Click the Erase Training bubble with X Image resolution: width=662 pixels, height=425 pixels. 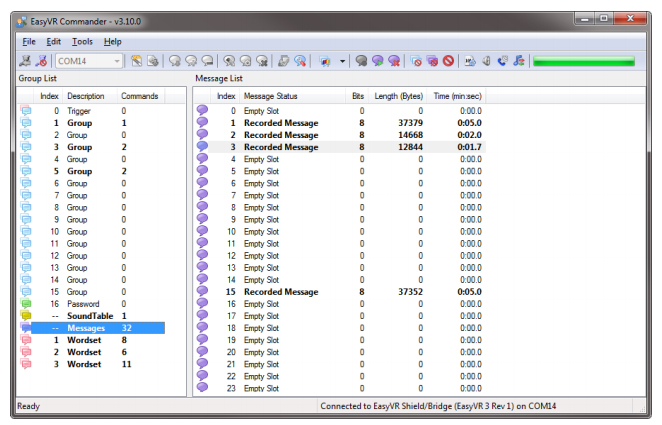262,61
